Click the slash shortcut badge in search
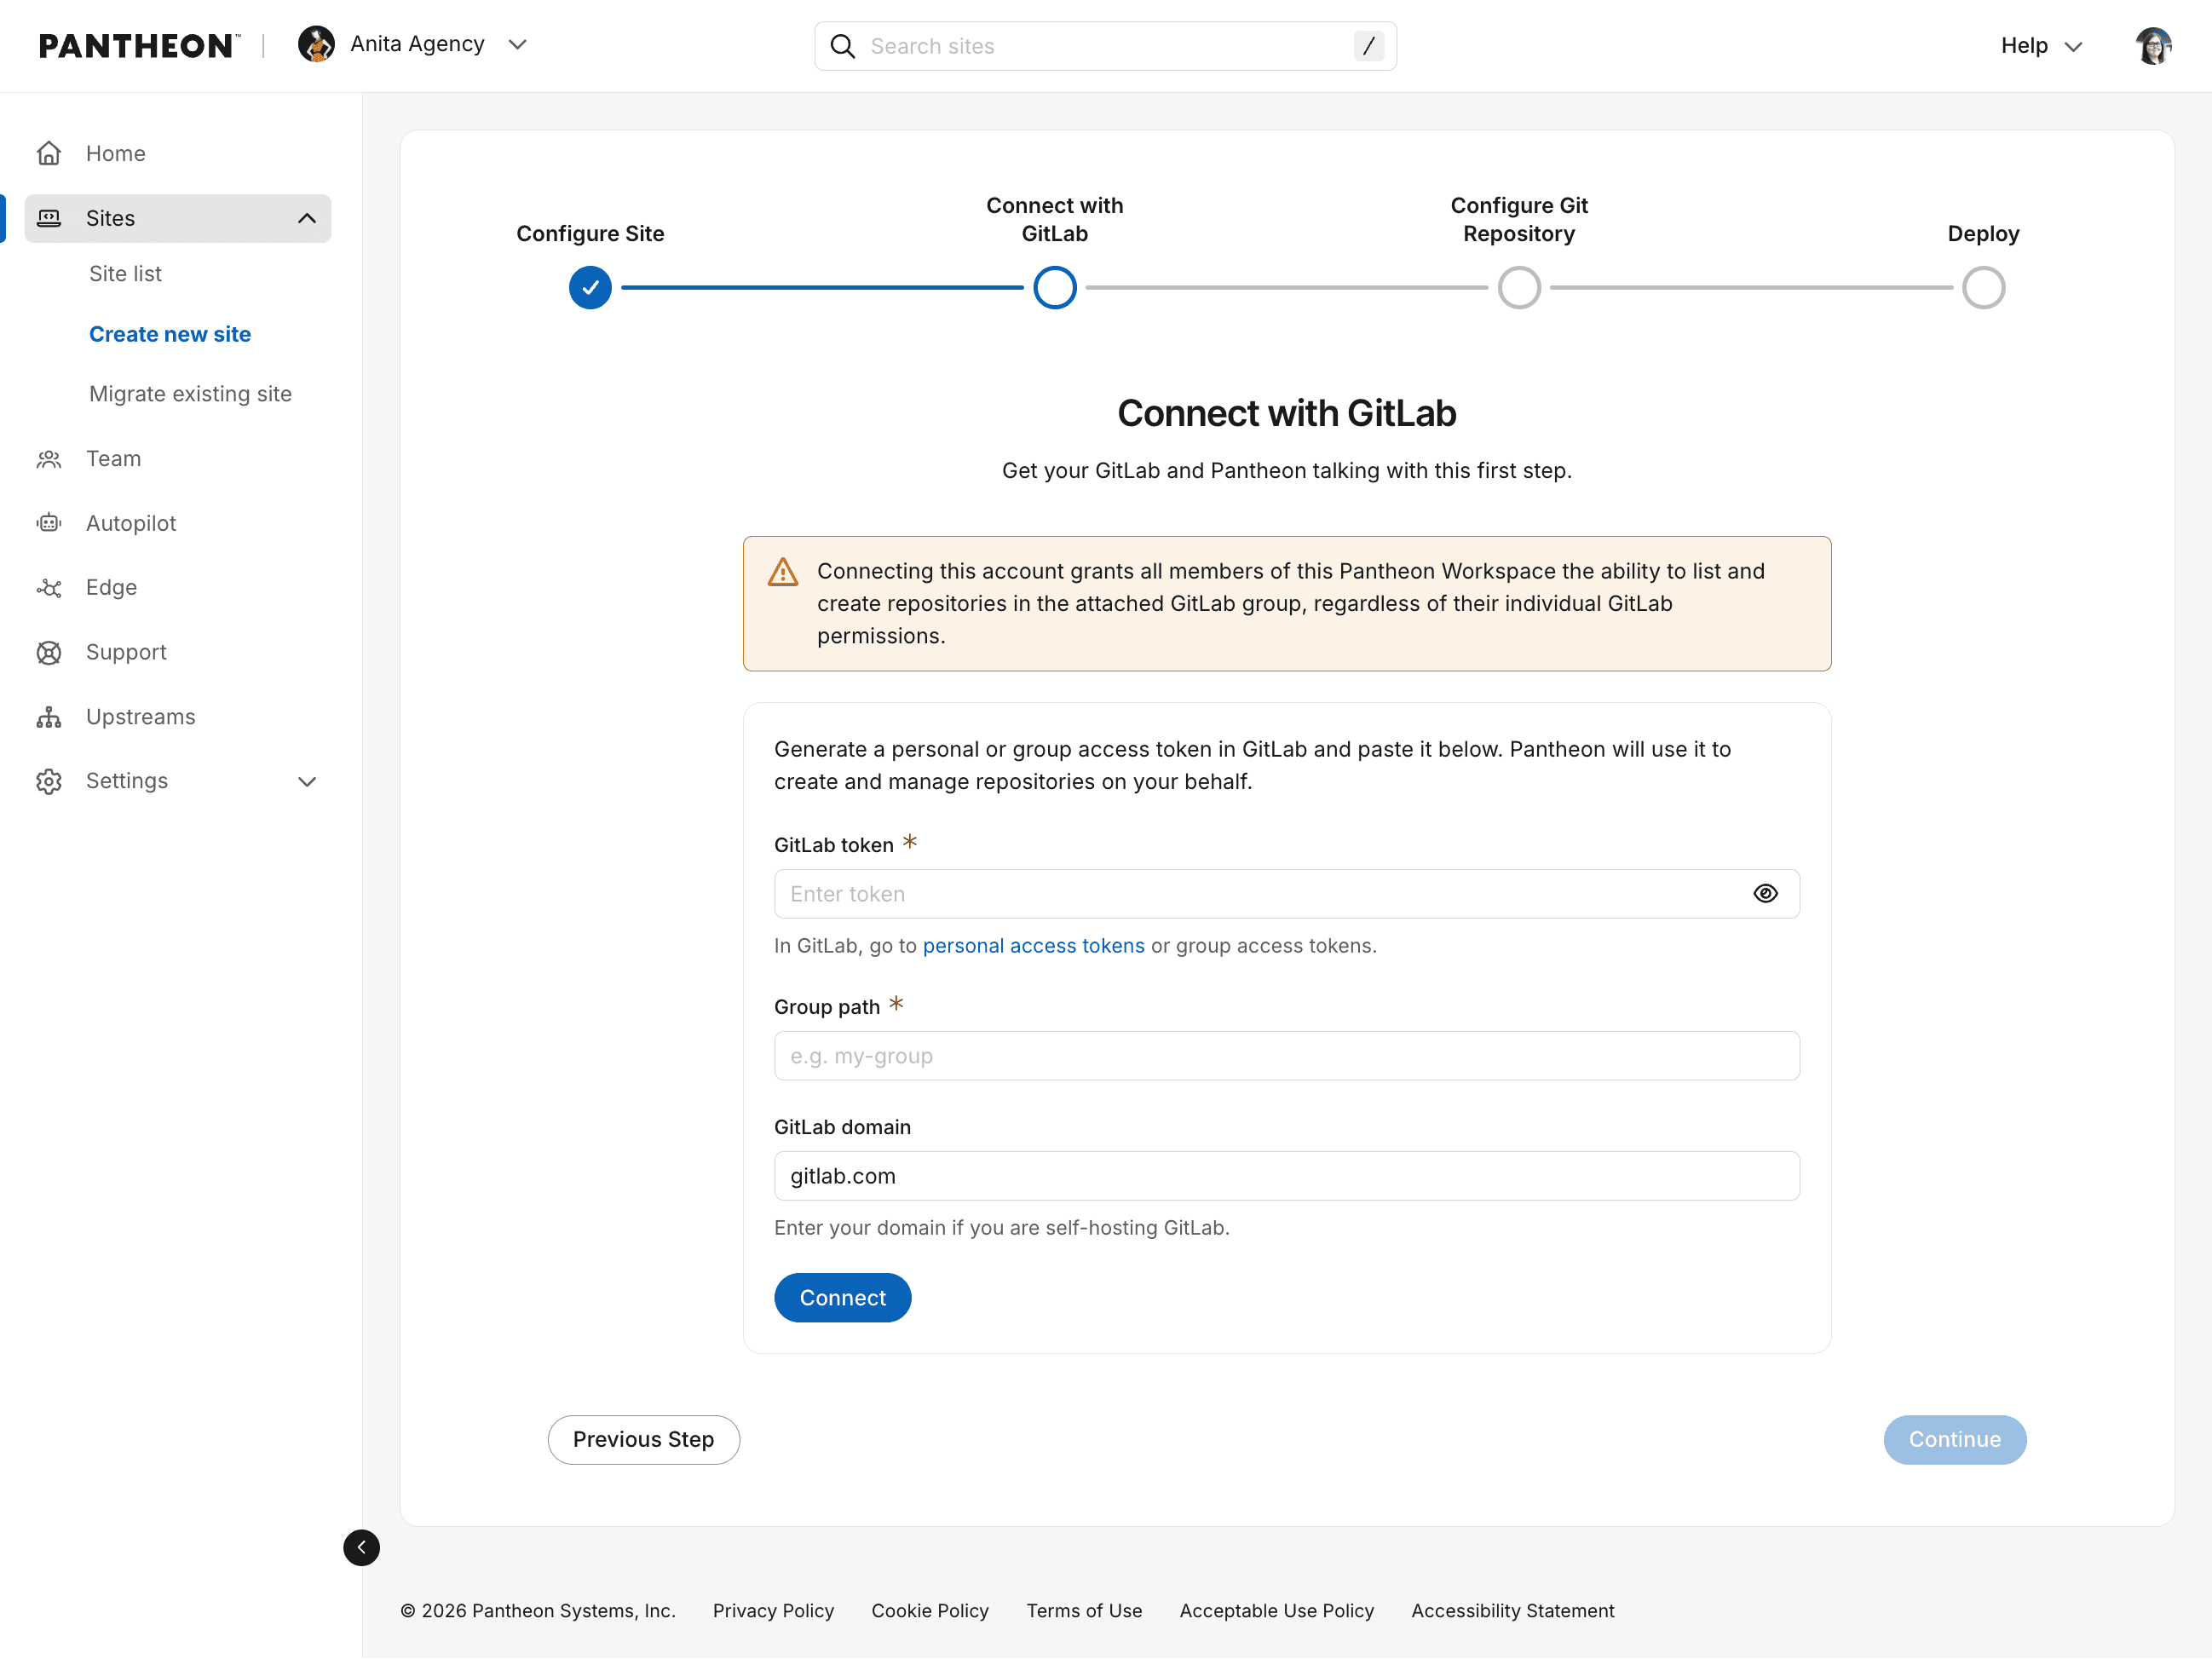2212x1659 pixels. tap(1368, 46)
